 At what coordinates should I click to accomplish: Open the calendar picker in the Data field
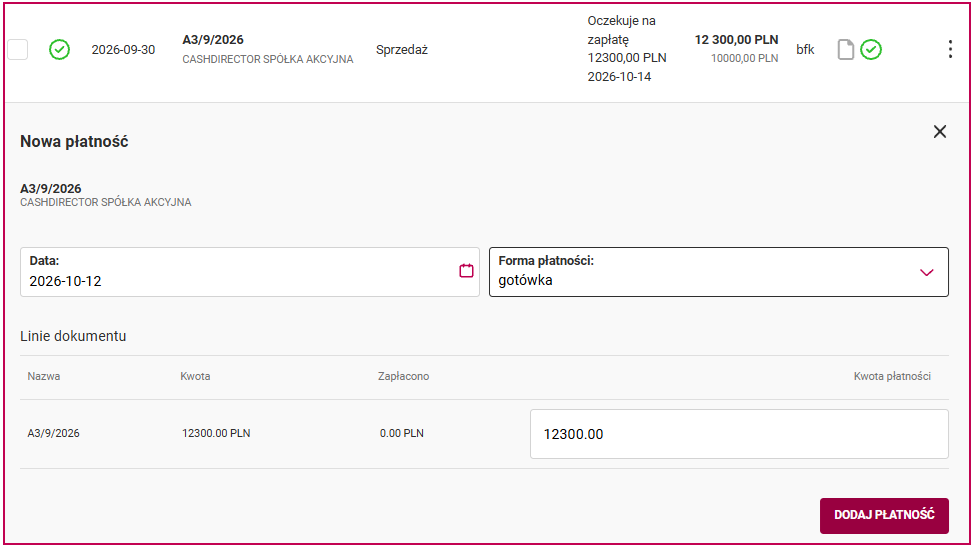coord(467,271)
